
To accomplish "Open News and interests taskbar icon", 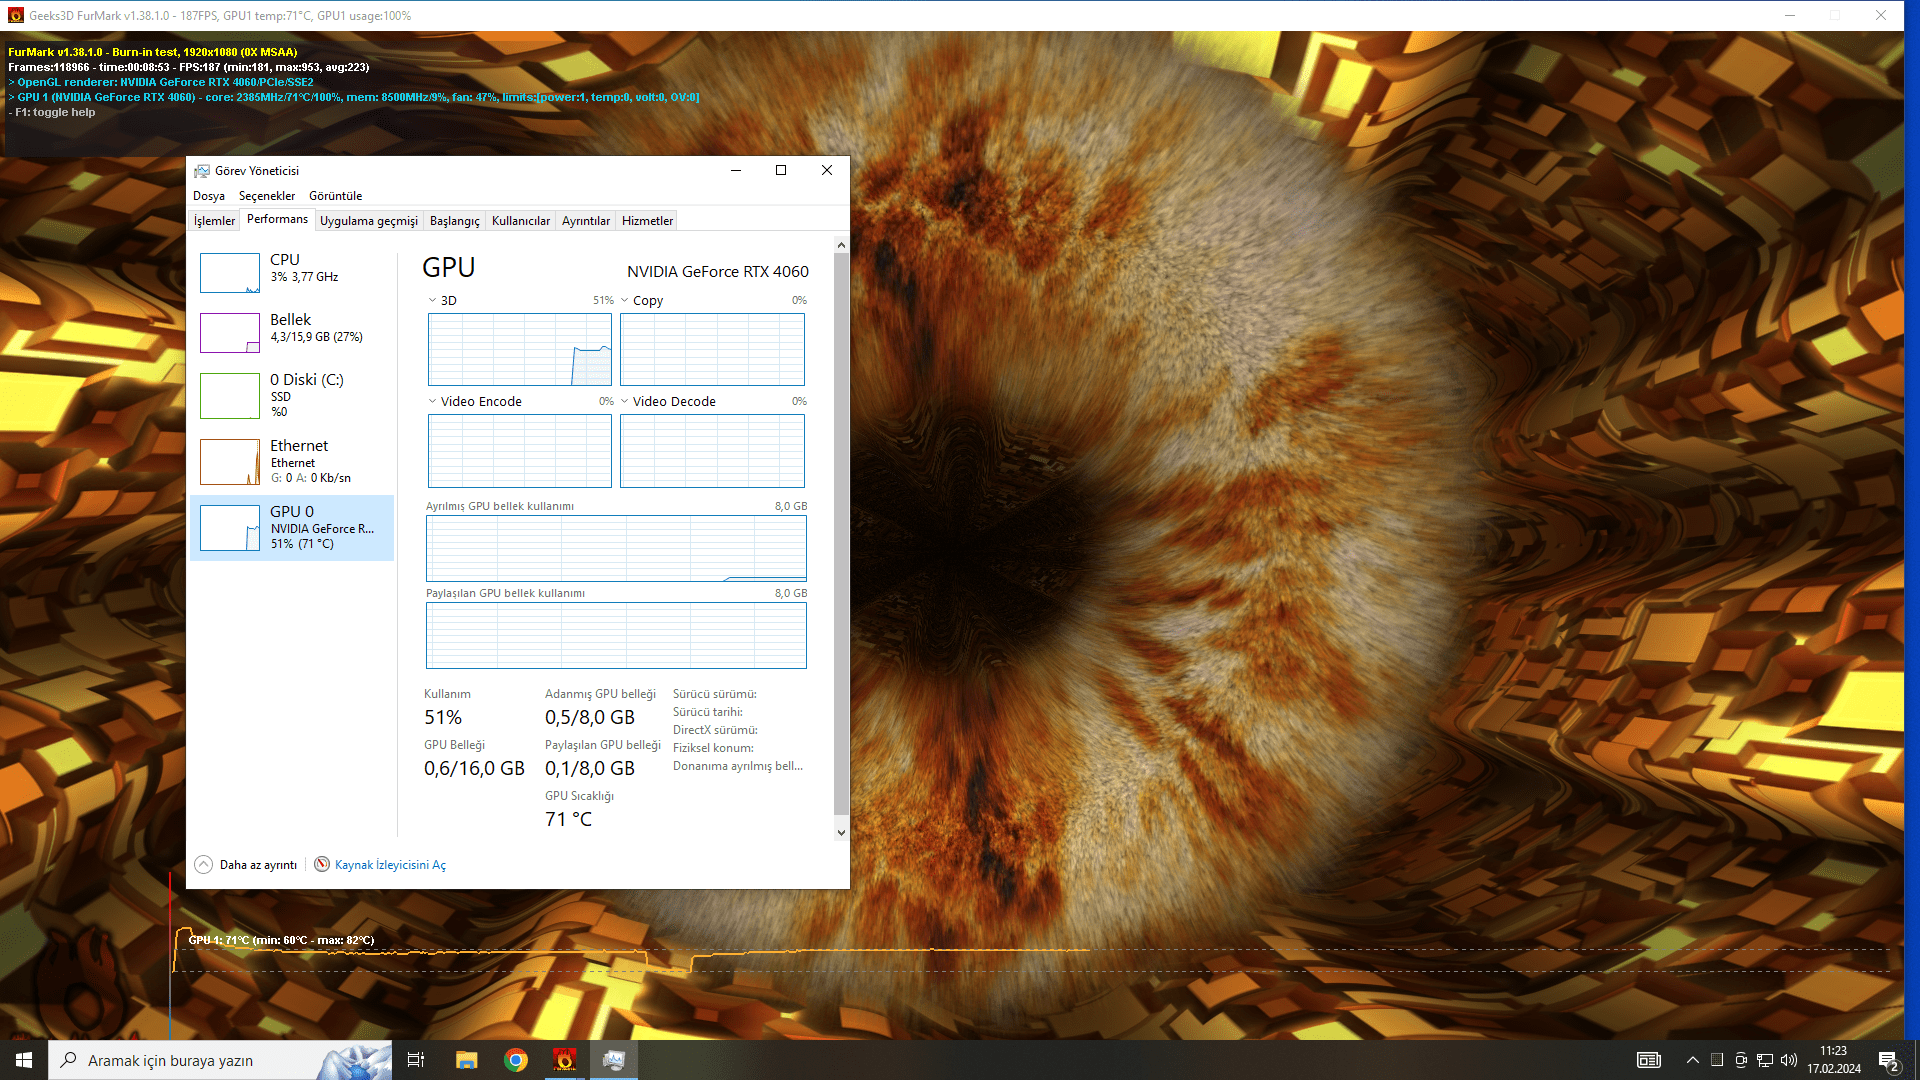I will 1649,1060.
